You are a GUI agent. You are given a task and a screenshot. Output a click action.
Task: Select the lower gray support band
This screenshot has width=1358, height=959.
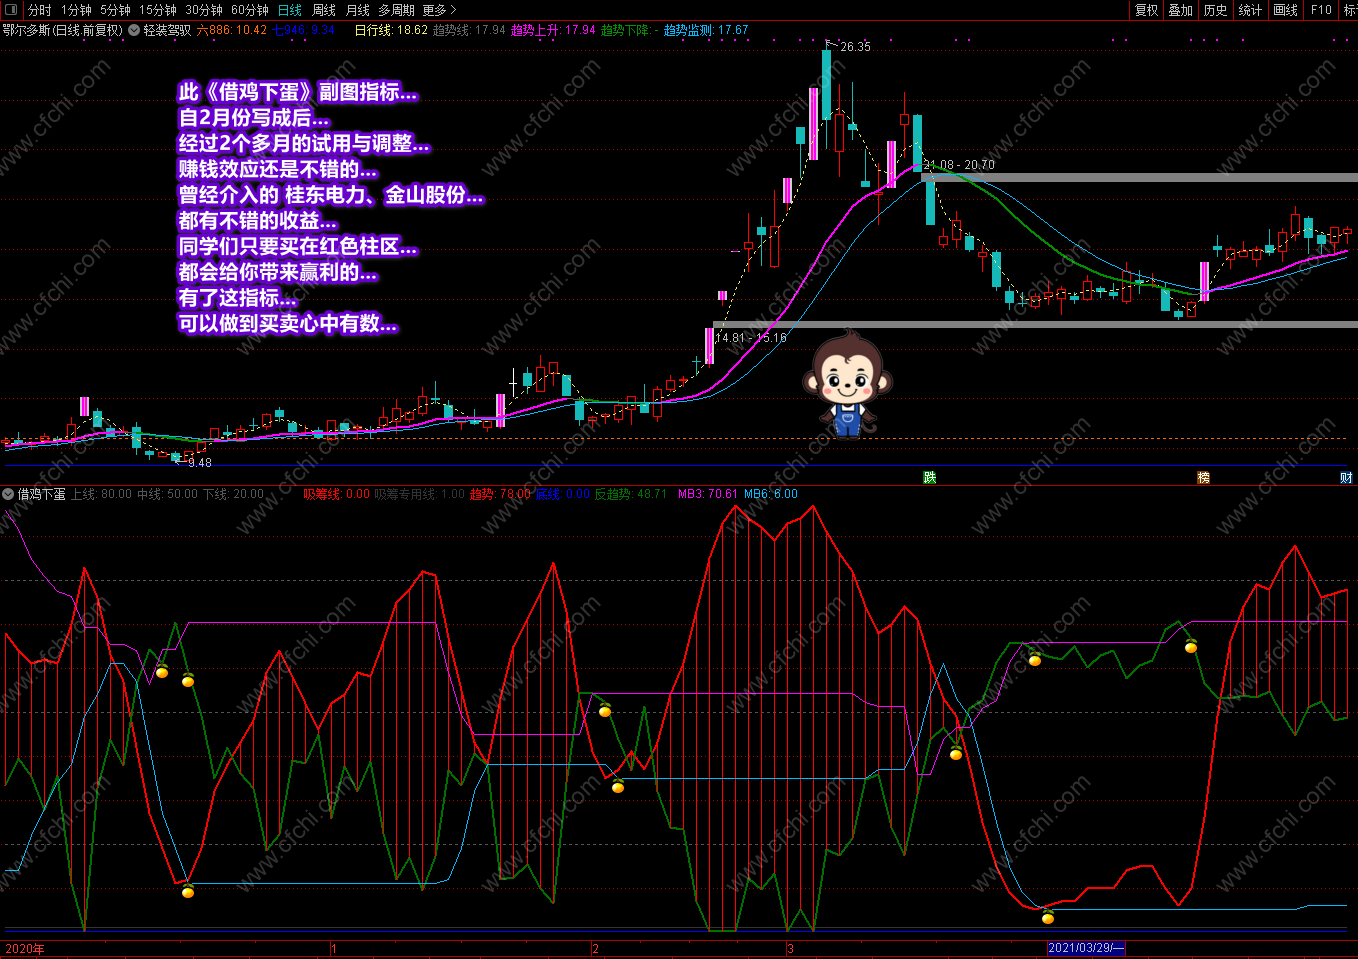[1035, 324]
